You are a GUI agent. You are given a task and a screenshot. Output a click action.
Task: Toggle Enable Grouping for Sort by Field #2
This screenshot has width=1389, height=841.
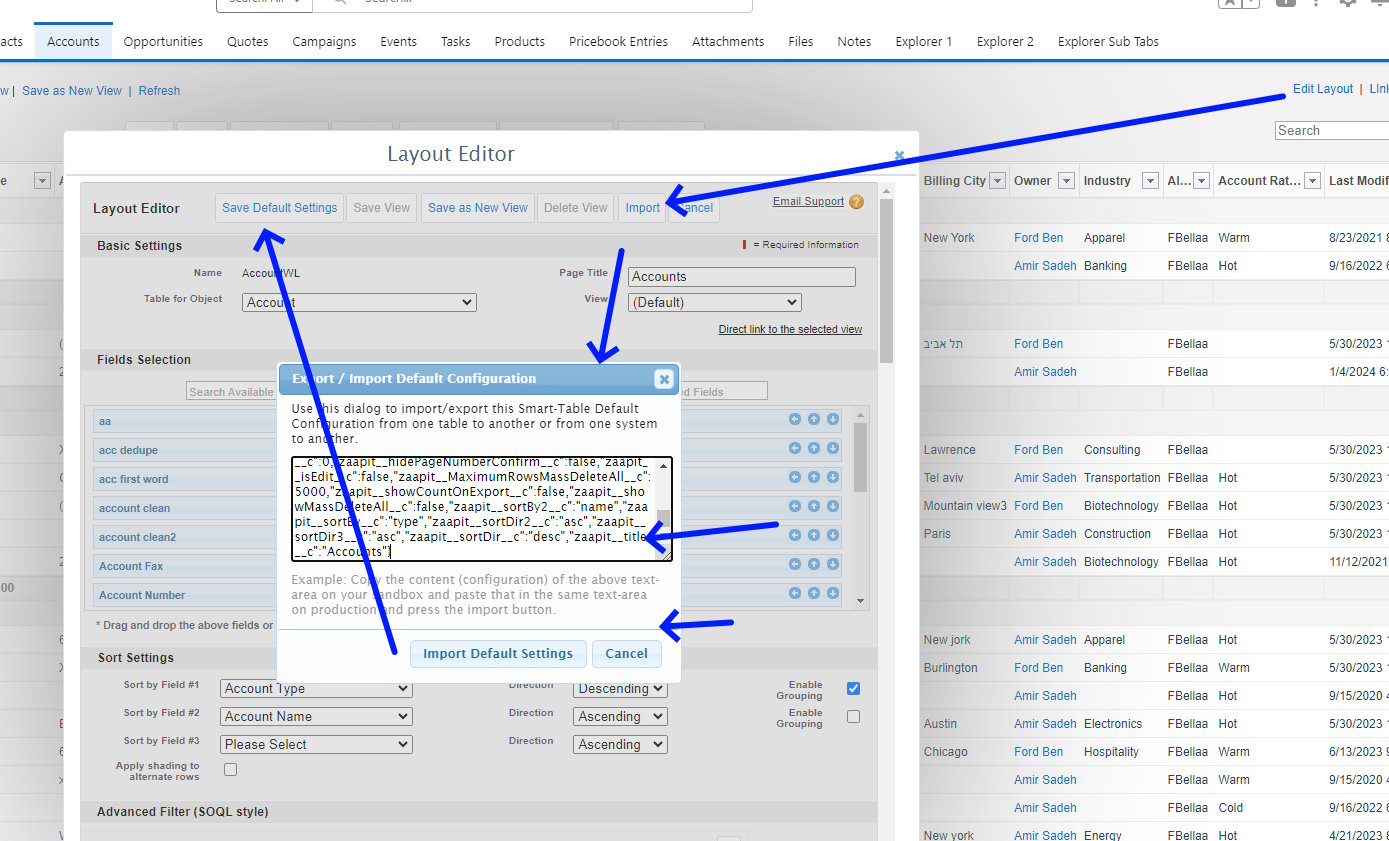[x=853, y=716]
